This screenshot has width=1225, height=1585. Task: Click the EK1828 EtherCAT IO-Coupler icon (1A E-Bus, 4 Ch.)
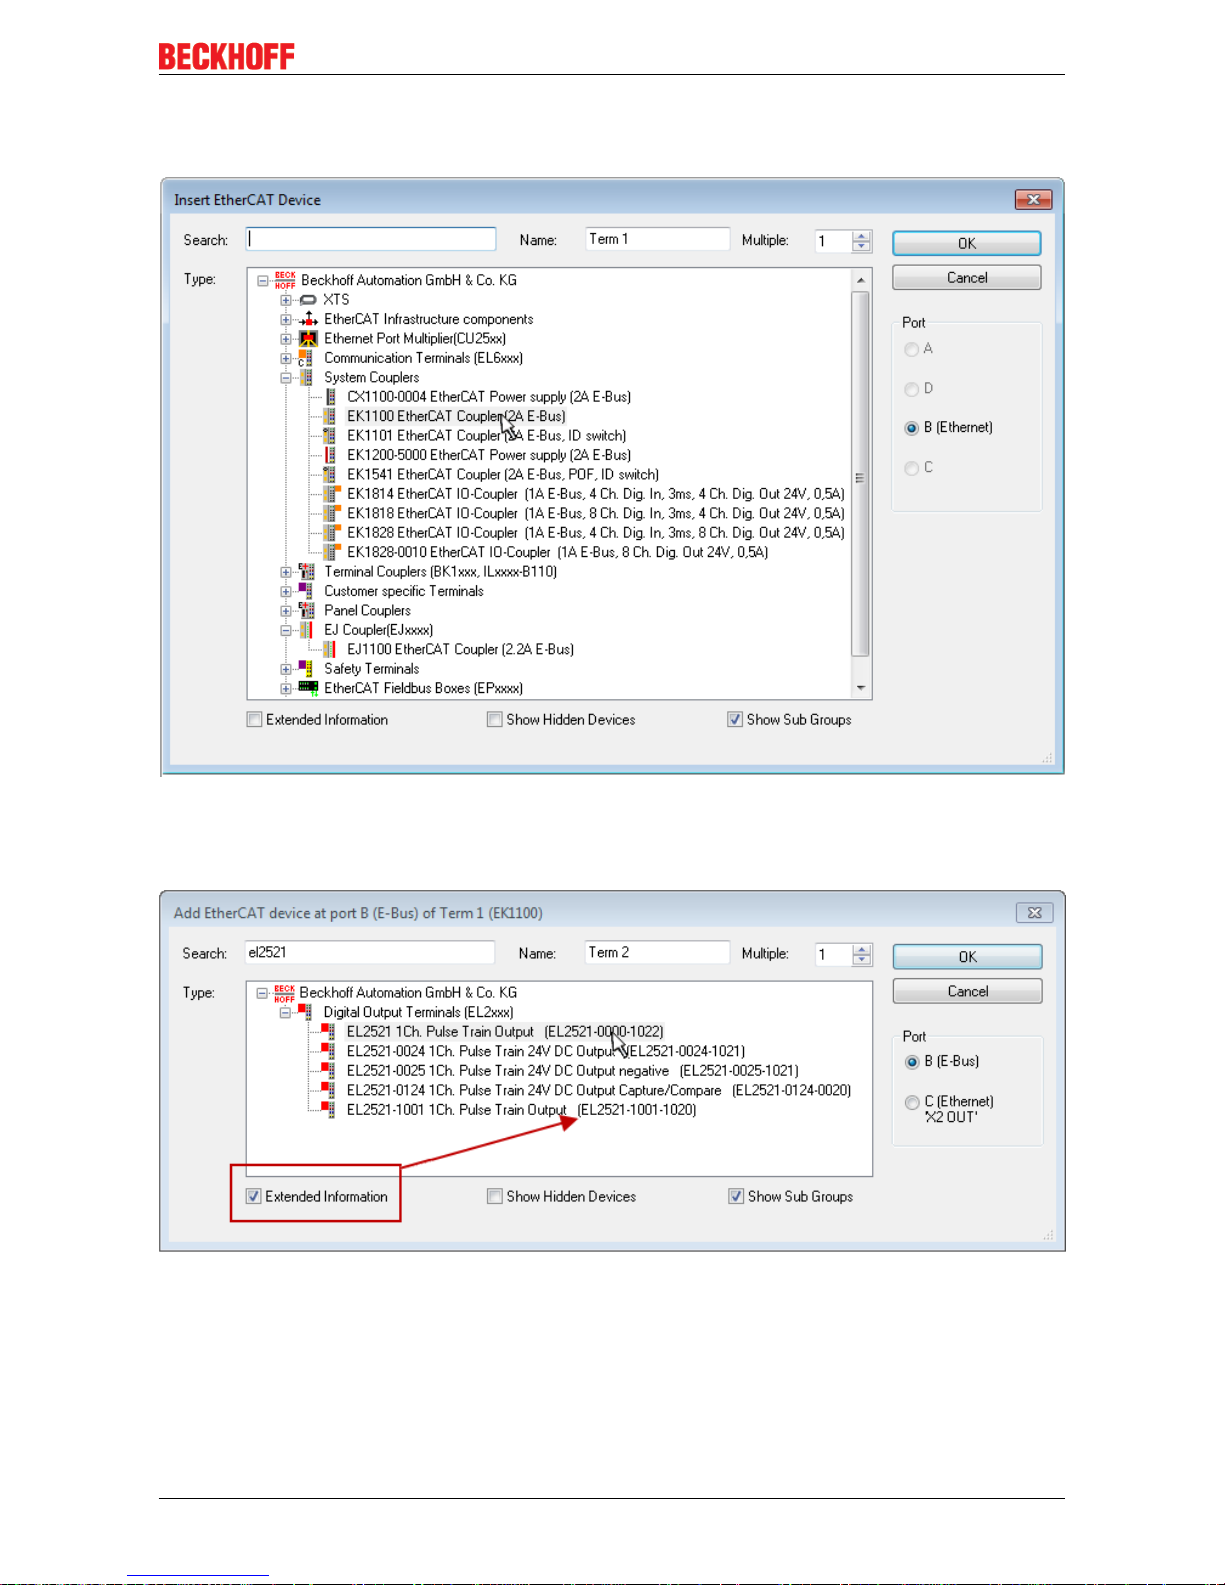331,533
